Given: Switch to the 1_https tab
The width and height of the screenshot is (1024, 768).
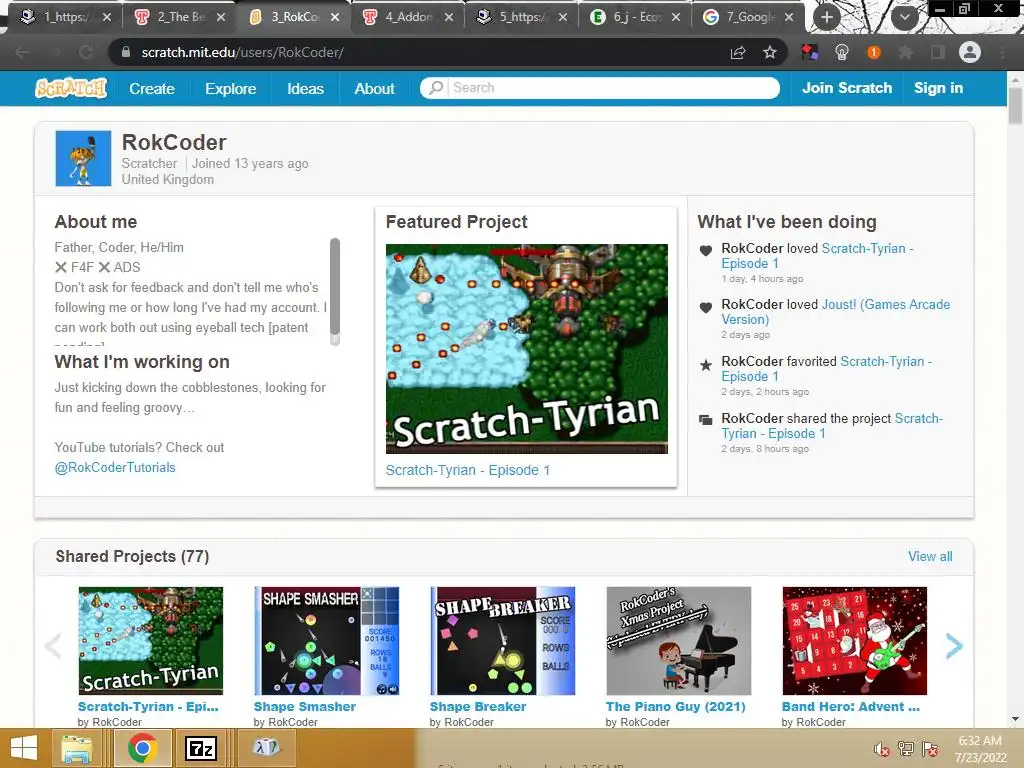Looking at the screenshot, I should click(x=65, y=17).
